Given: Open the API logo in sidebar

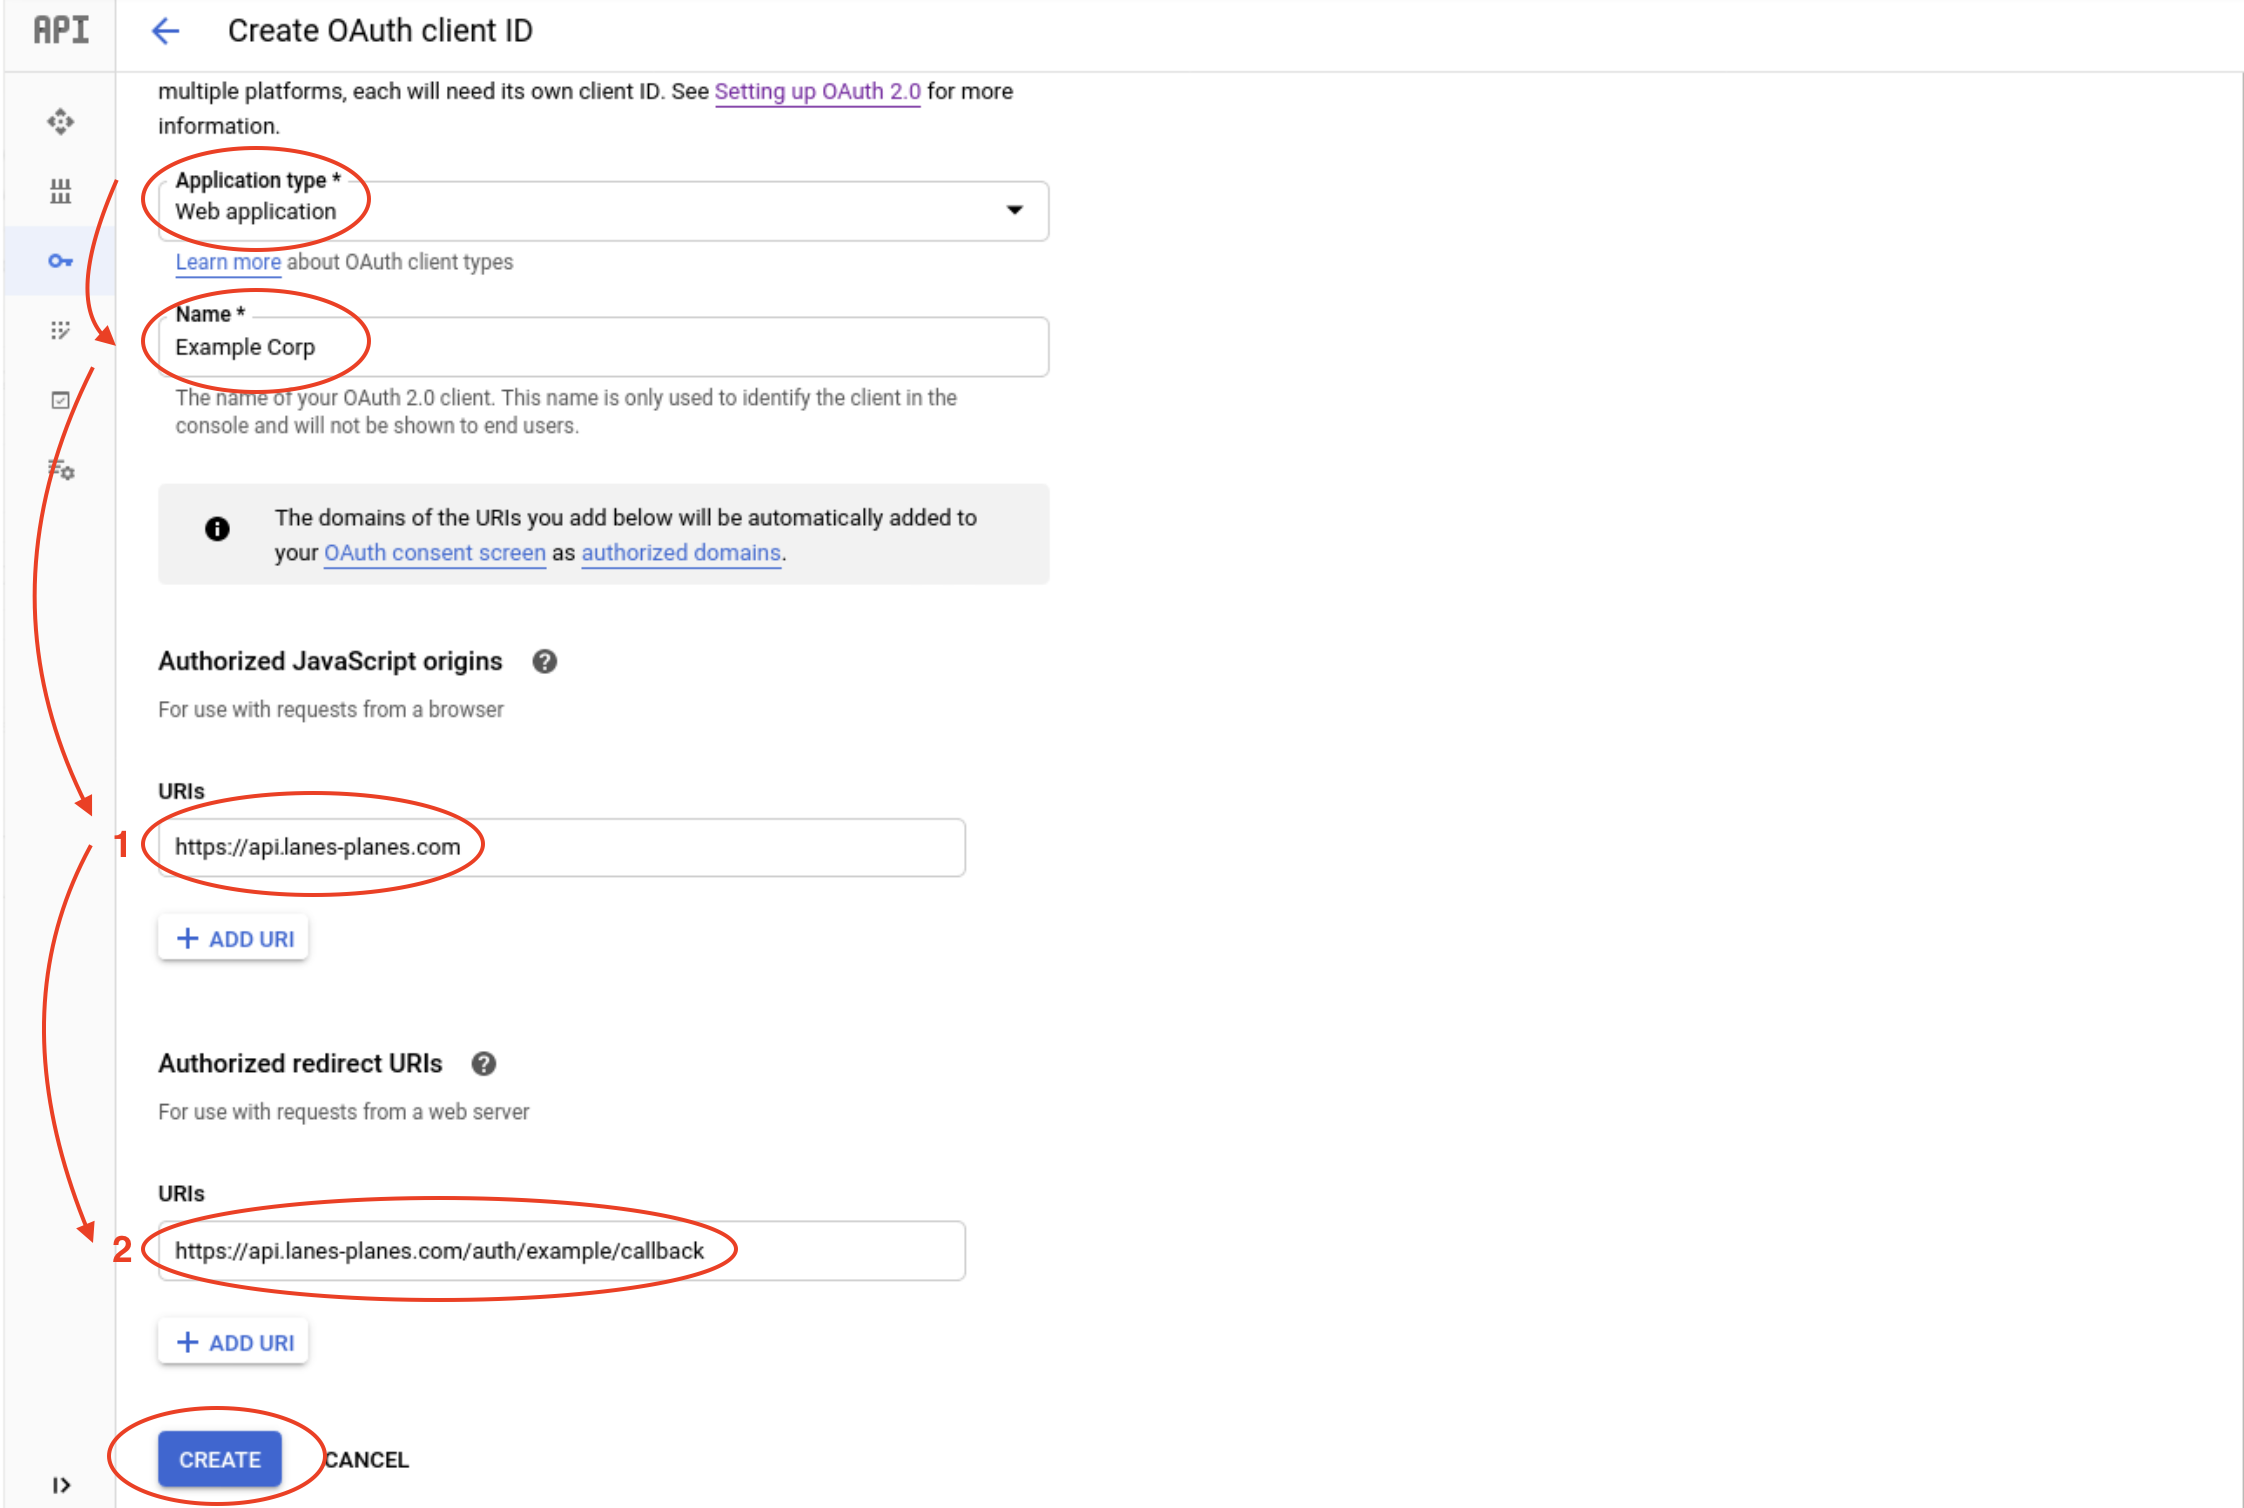Looking at the screenshot, I should (x=61, y=30).
